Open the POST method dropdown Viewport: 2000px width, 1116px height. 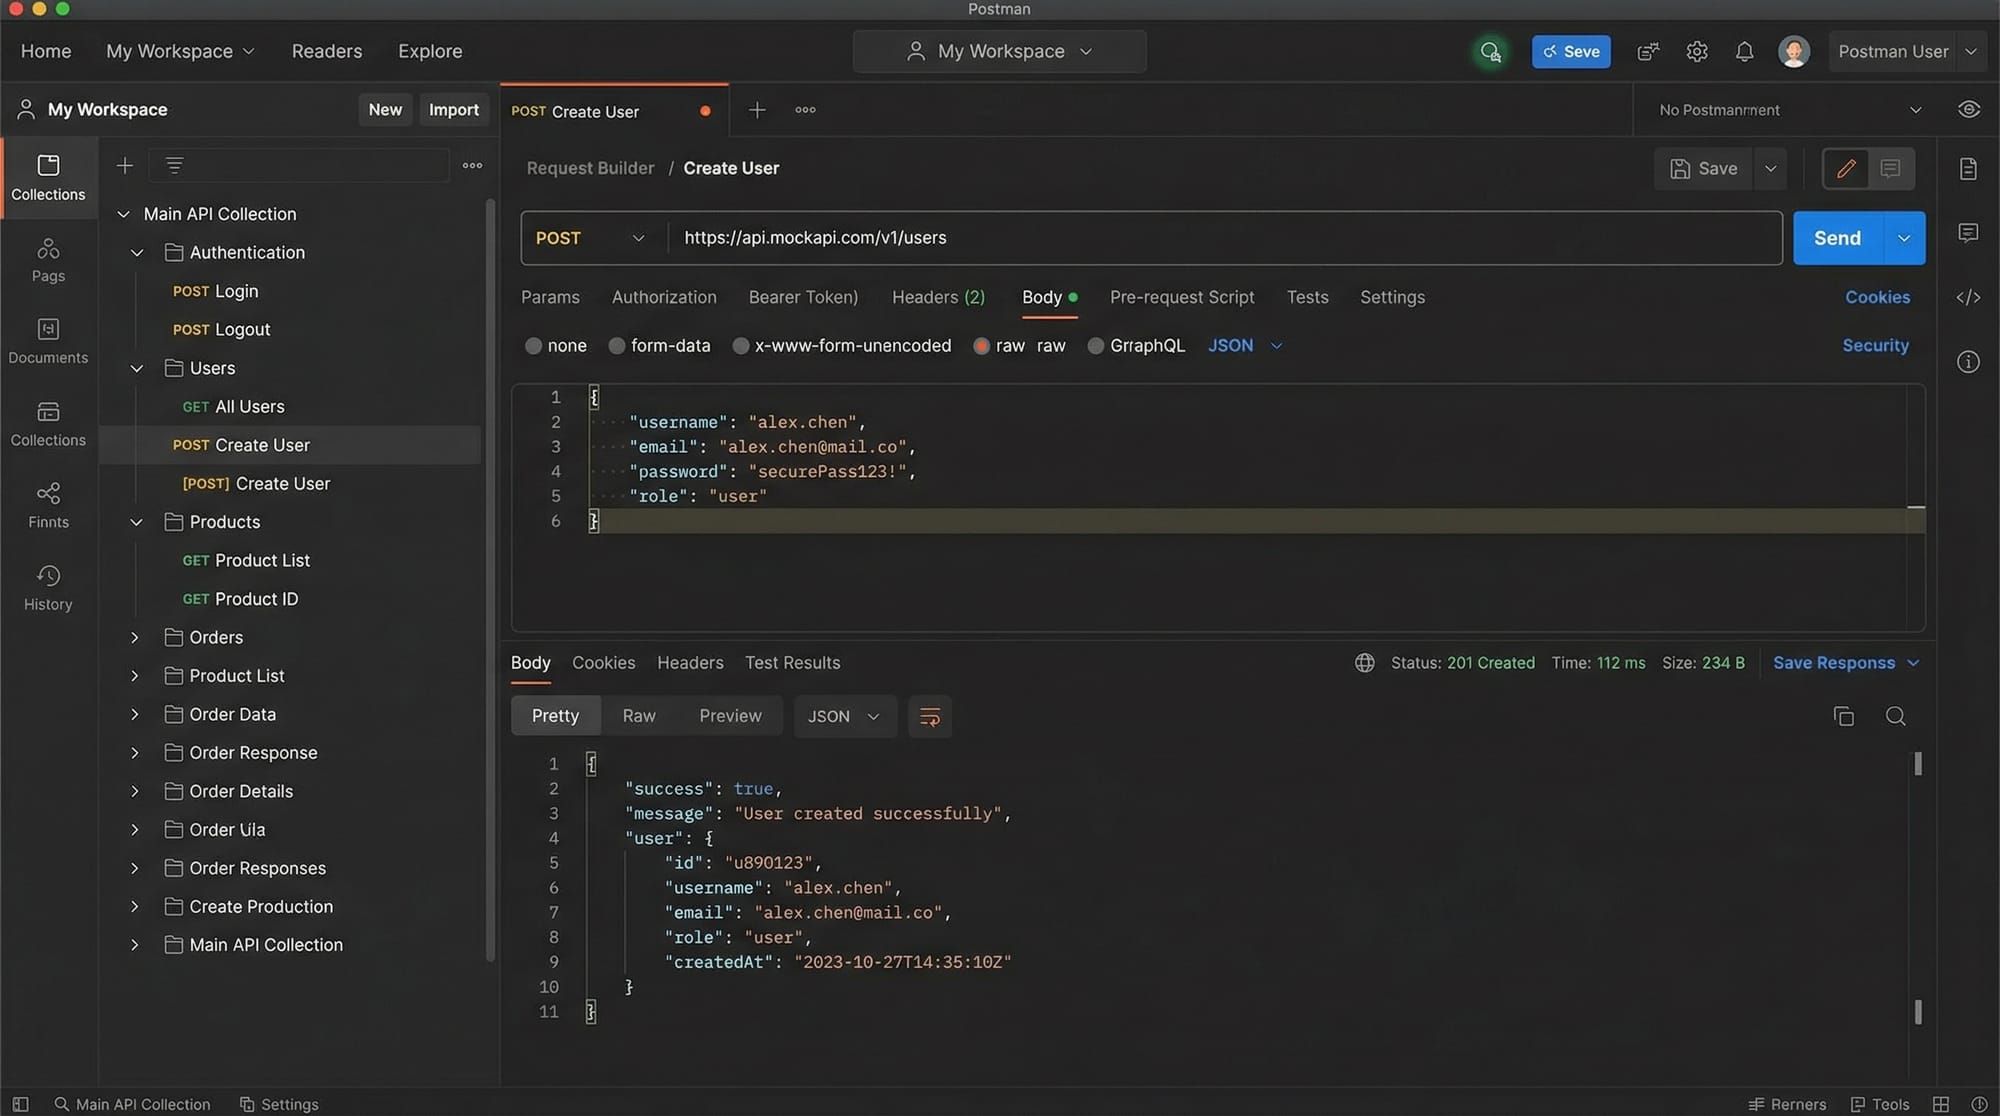pos(590,238)
